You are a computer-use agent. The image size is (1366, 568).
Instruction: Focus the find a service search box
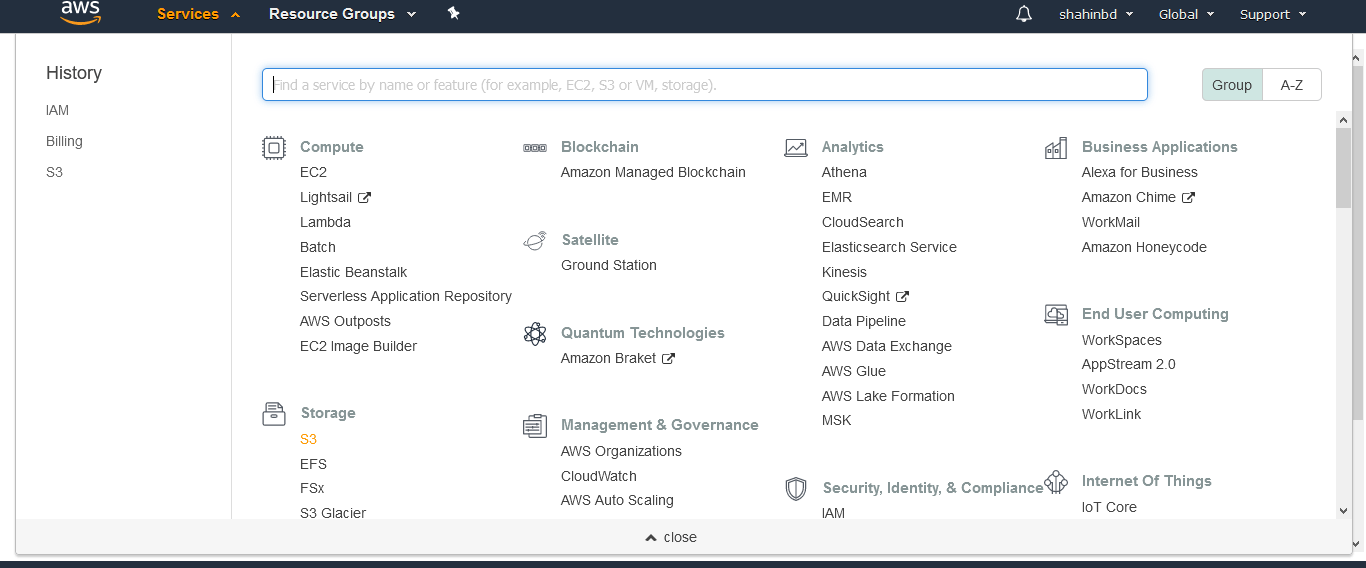[704, 85]
